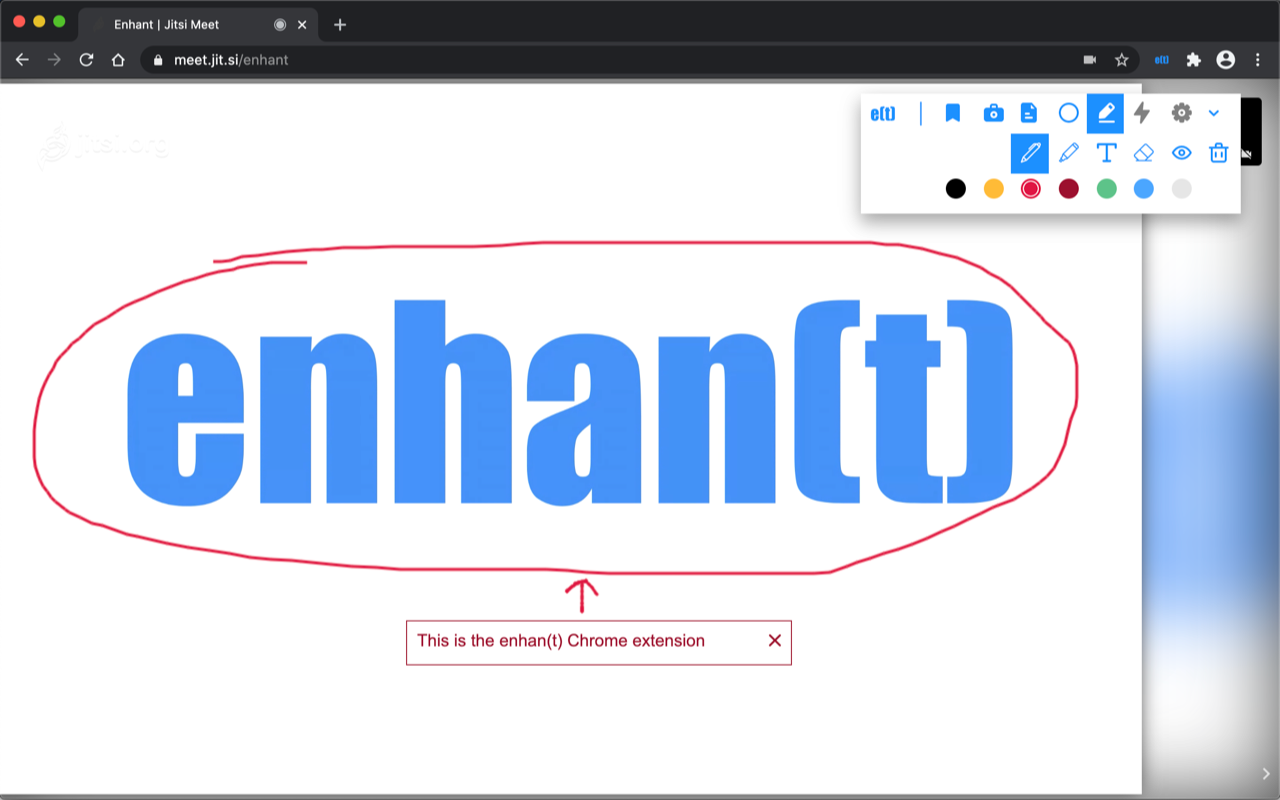Screen dimensions: 1280x800
Task: Click the meet.jit.si/enhant address bar
Action: point(640,60)
